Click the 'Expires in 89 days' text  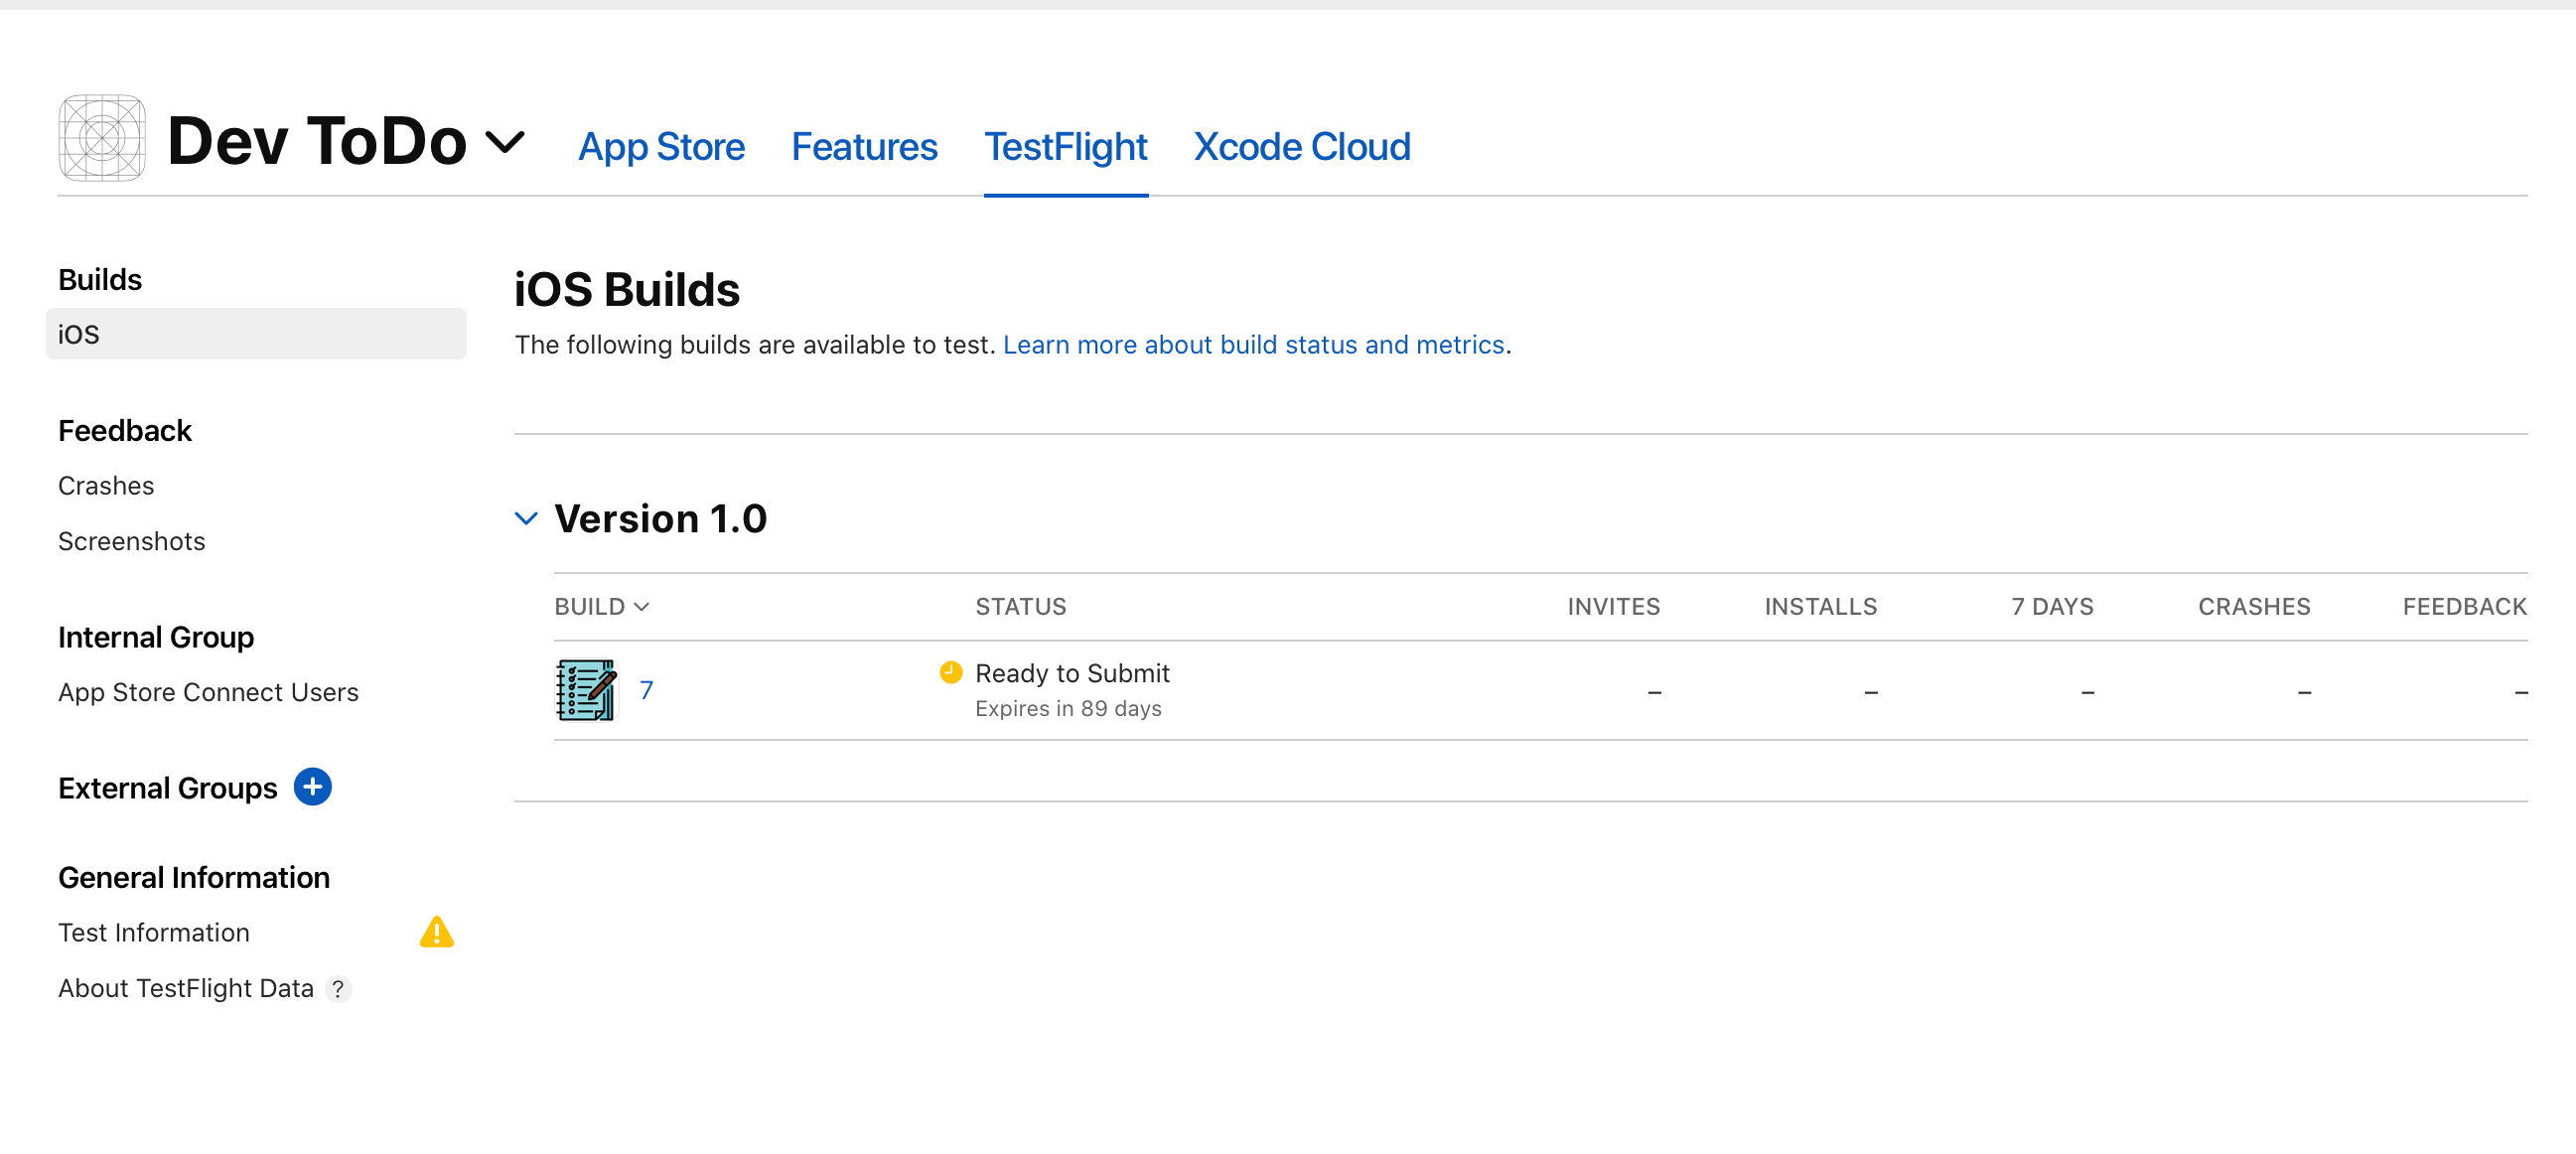pos(1068,709)
